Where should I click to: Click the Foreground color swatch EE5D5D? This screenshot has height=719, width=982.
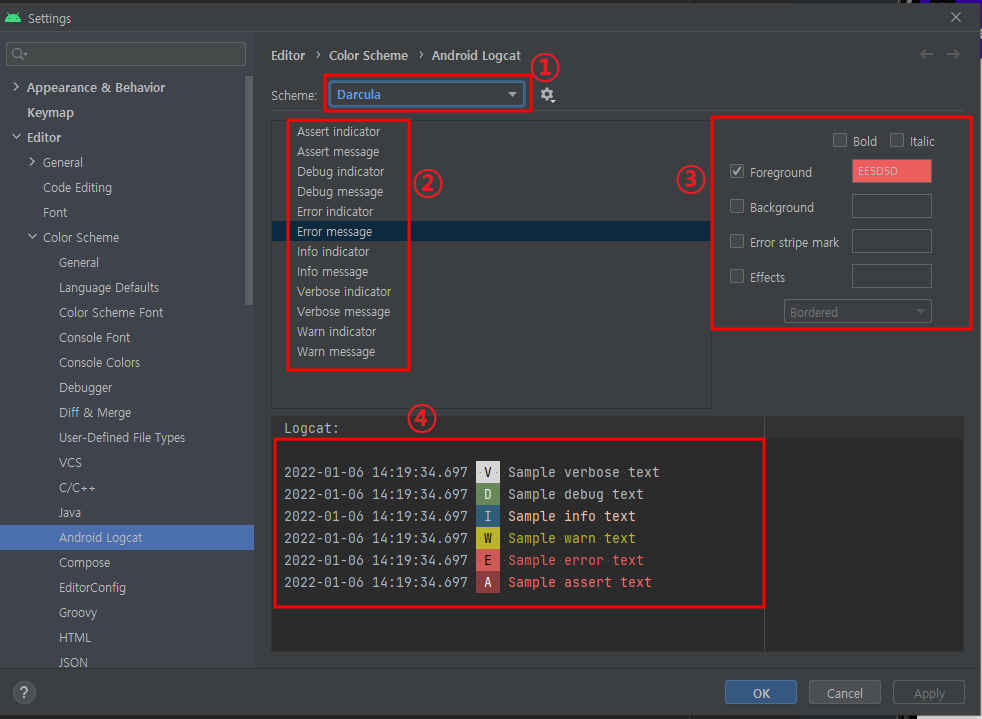point(891,171)
